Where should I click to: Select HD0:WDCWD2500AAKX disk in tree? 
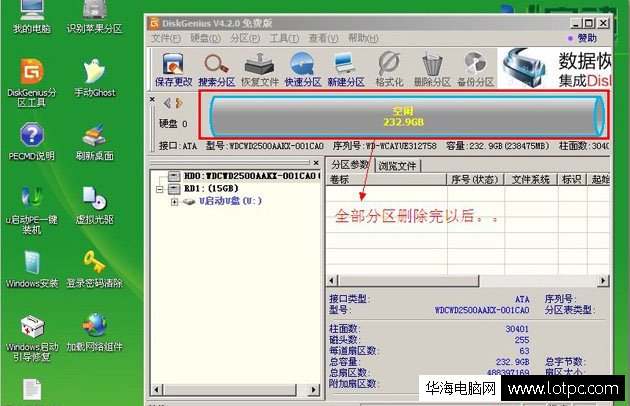pyautogui.click(x=250, y=176)
